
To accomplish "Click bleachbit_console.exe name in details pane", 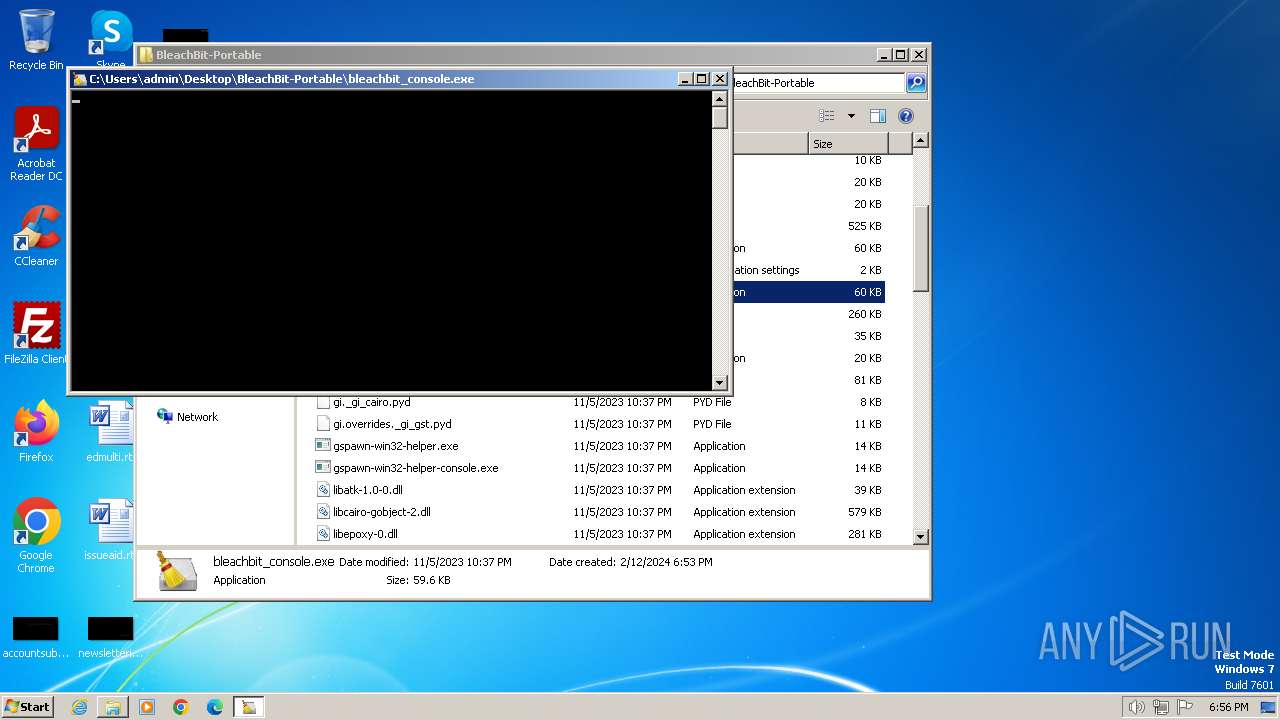I will tap(273, 562).
